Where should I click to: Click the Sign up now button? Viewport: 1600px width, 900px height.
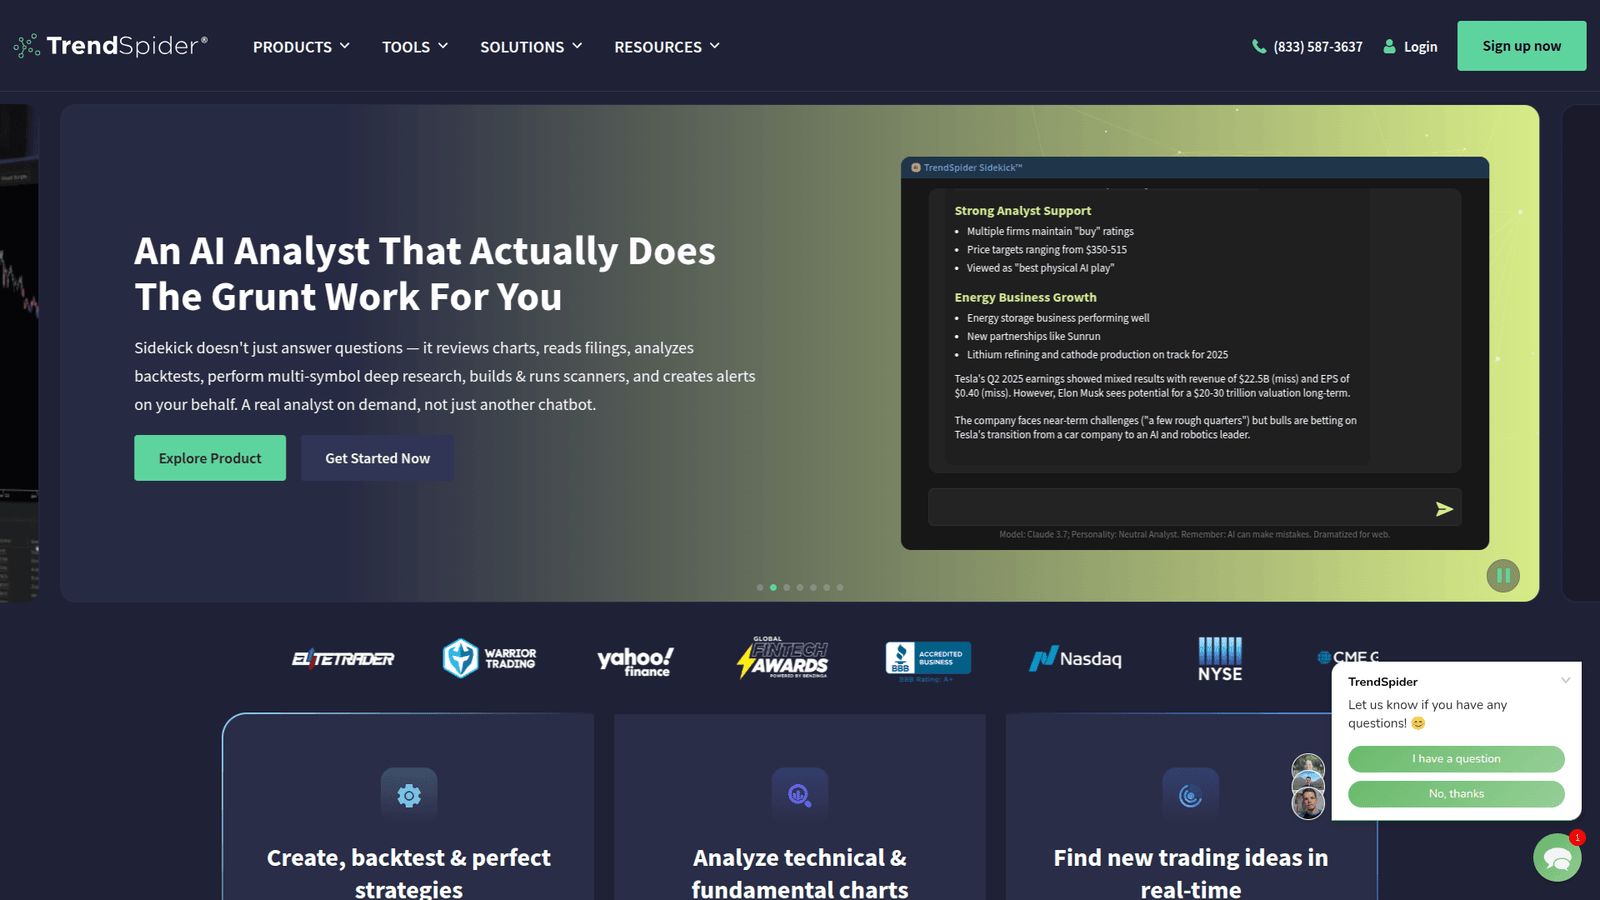pos(1521,46)
